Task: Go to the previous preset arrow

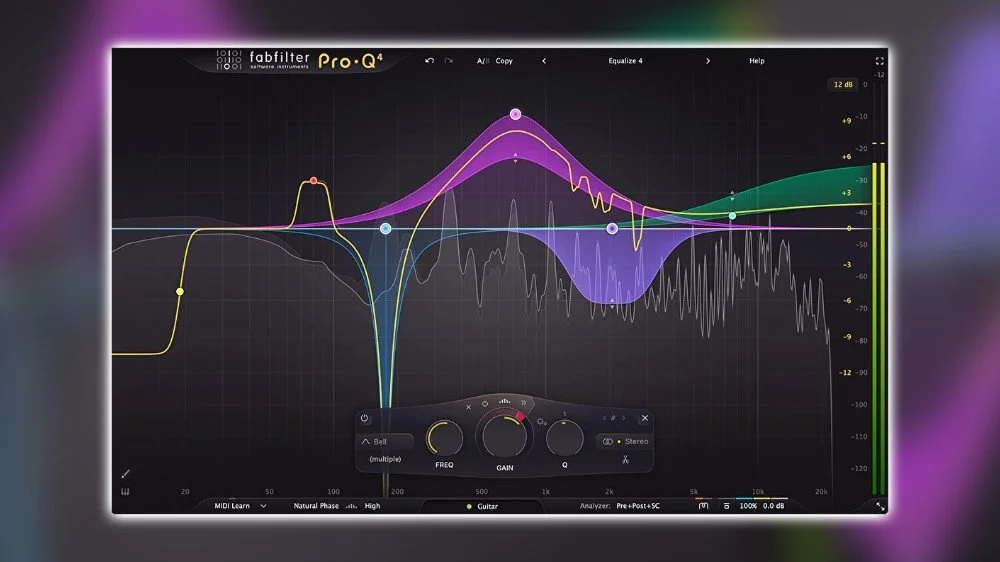Action: (x=544, y=61)
